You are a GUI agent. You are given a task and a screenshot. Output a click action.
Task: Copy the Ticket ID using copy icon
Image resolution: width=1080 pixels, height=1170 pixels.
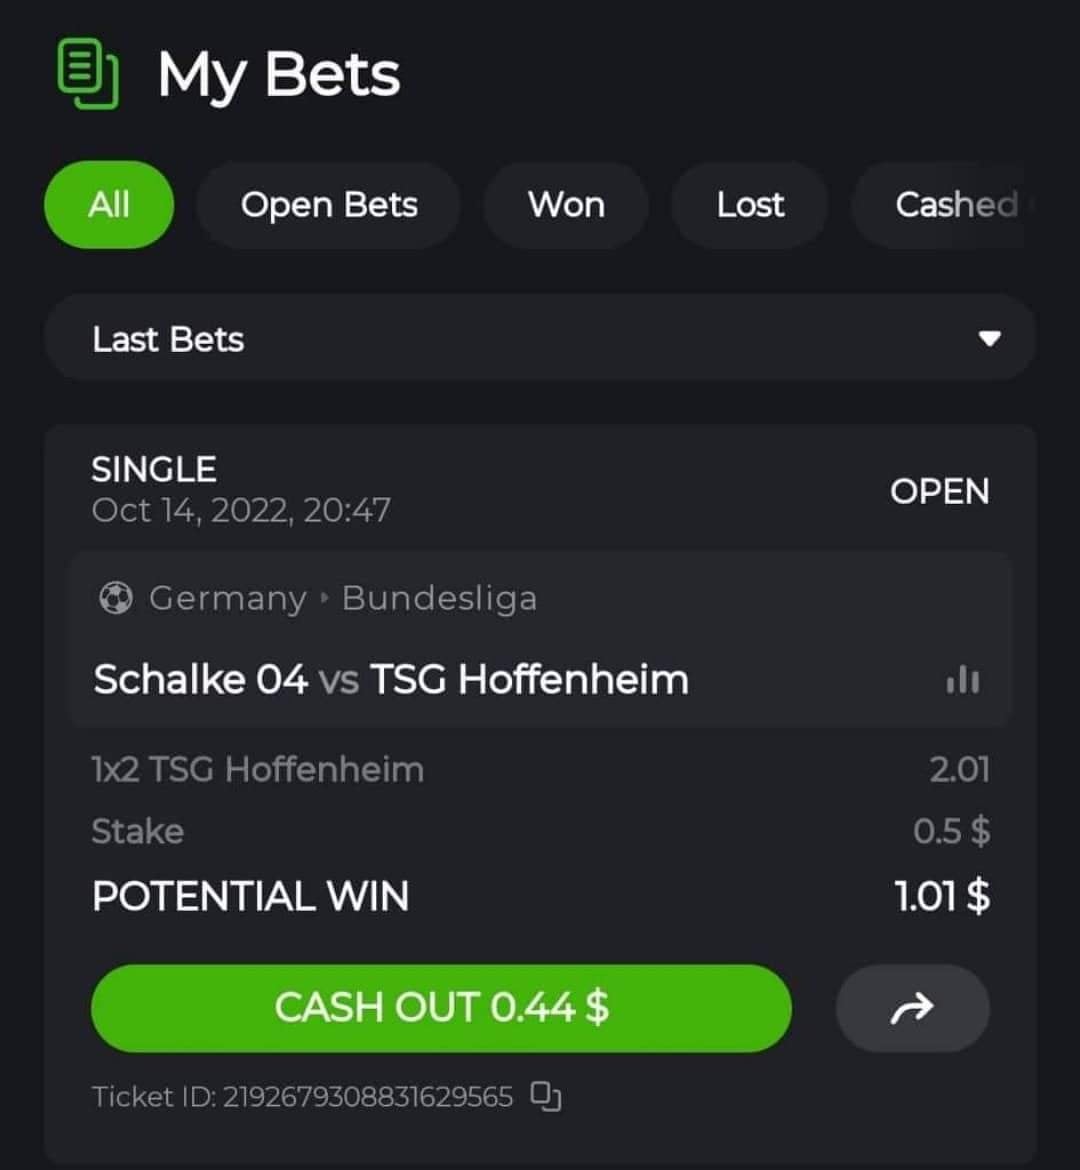pyautogui.click(x=546, y=1096)
